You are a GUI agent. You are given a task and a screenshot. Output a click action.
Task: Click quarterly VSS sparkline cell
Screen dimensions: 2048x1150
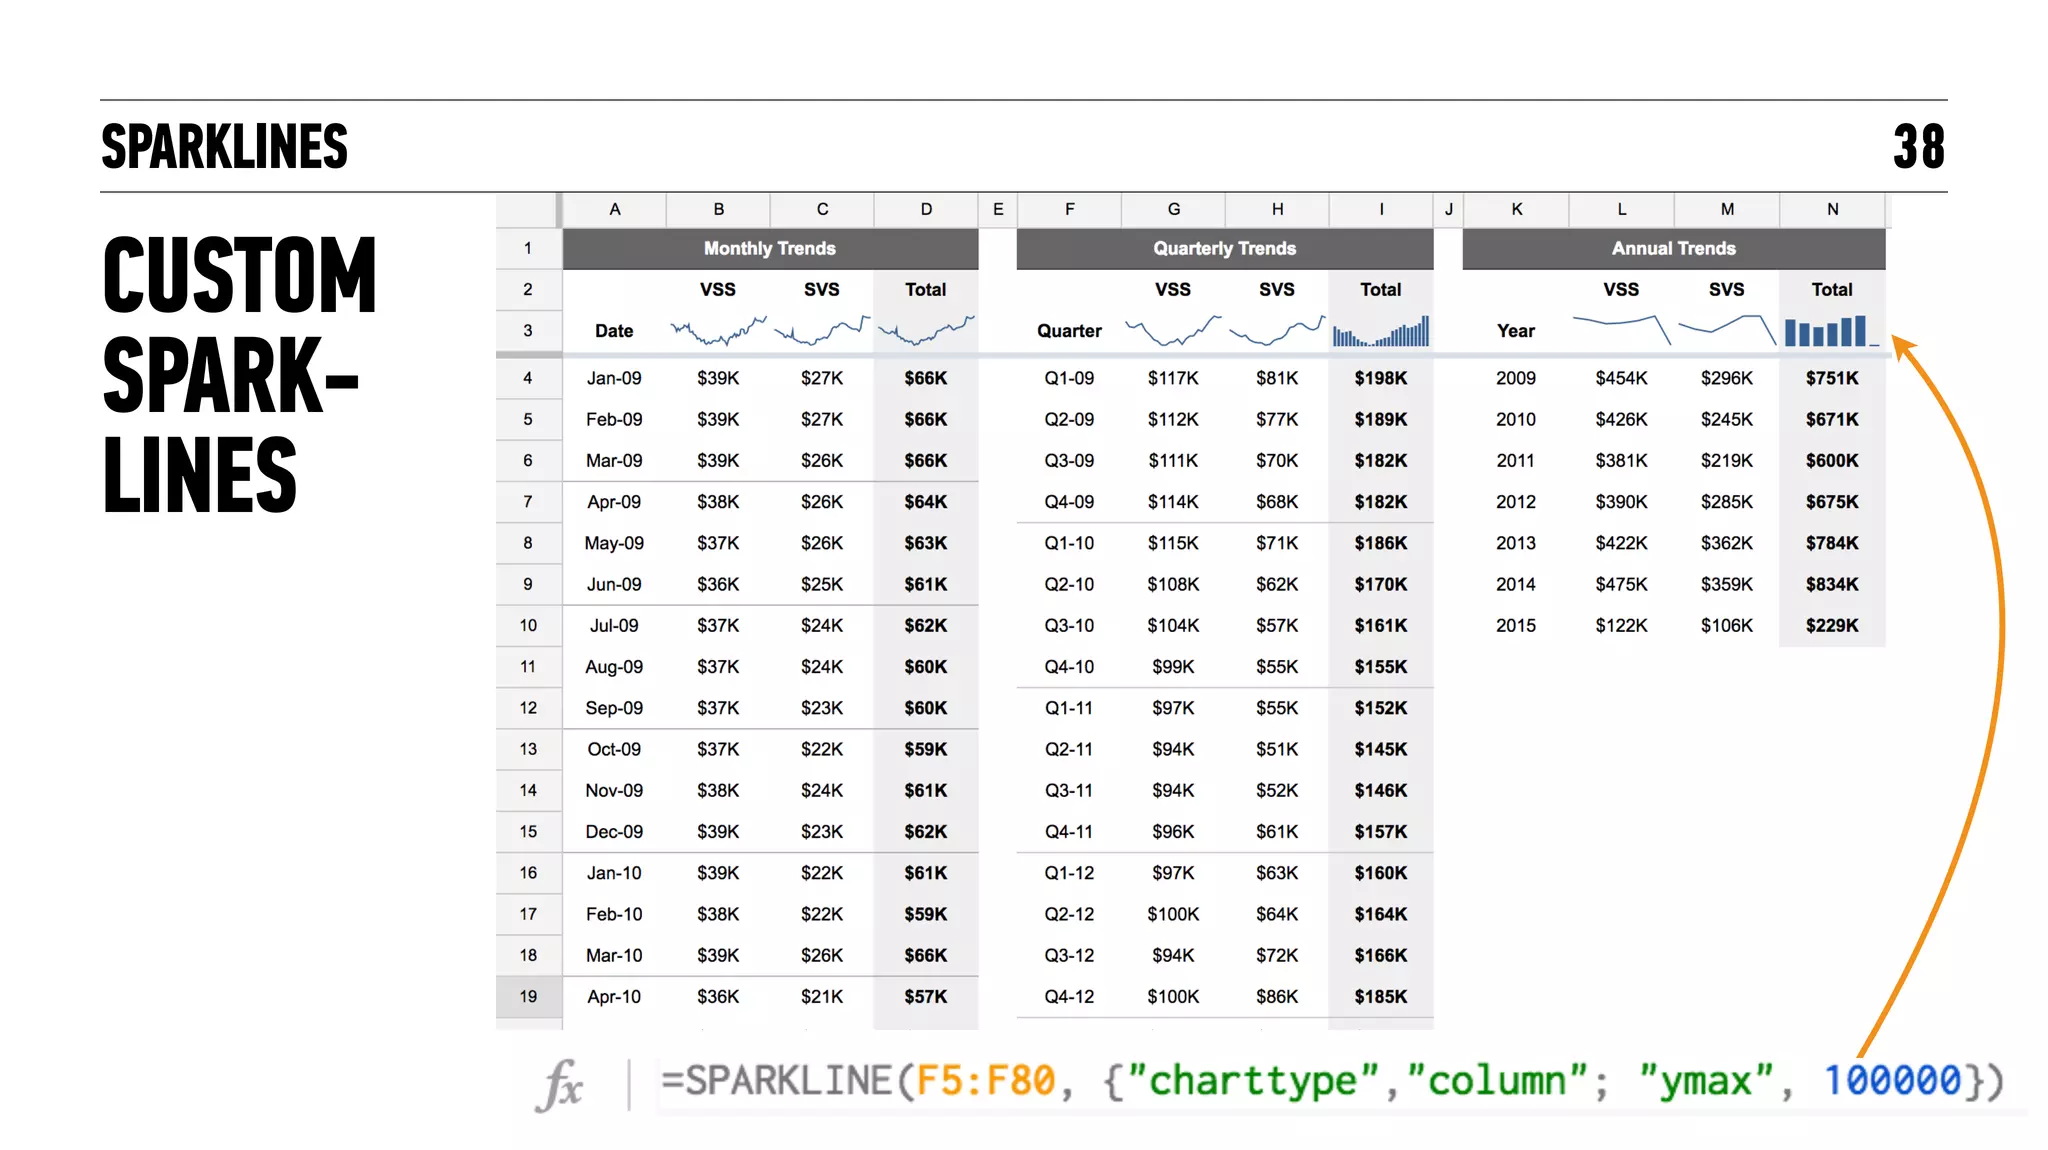pyautogui.click(x=1173, y=330)
